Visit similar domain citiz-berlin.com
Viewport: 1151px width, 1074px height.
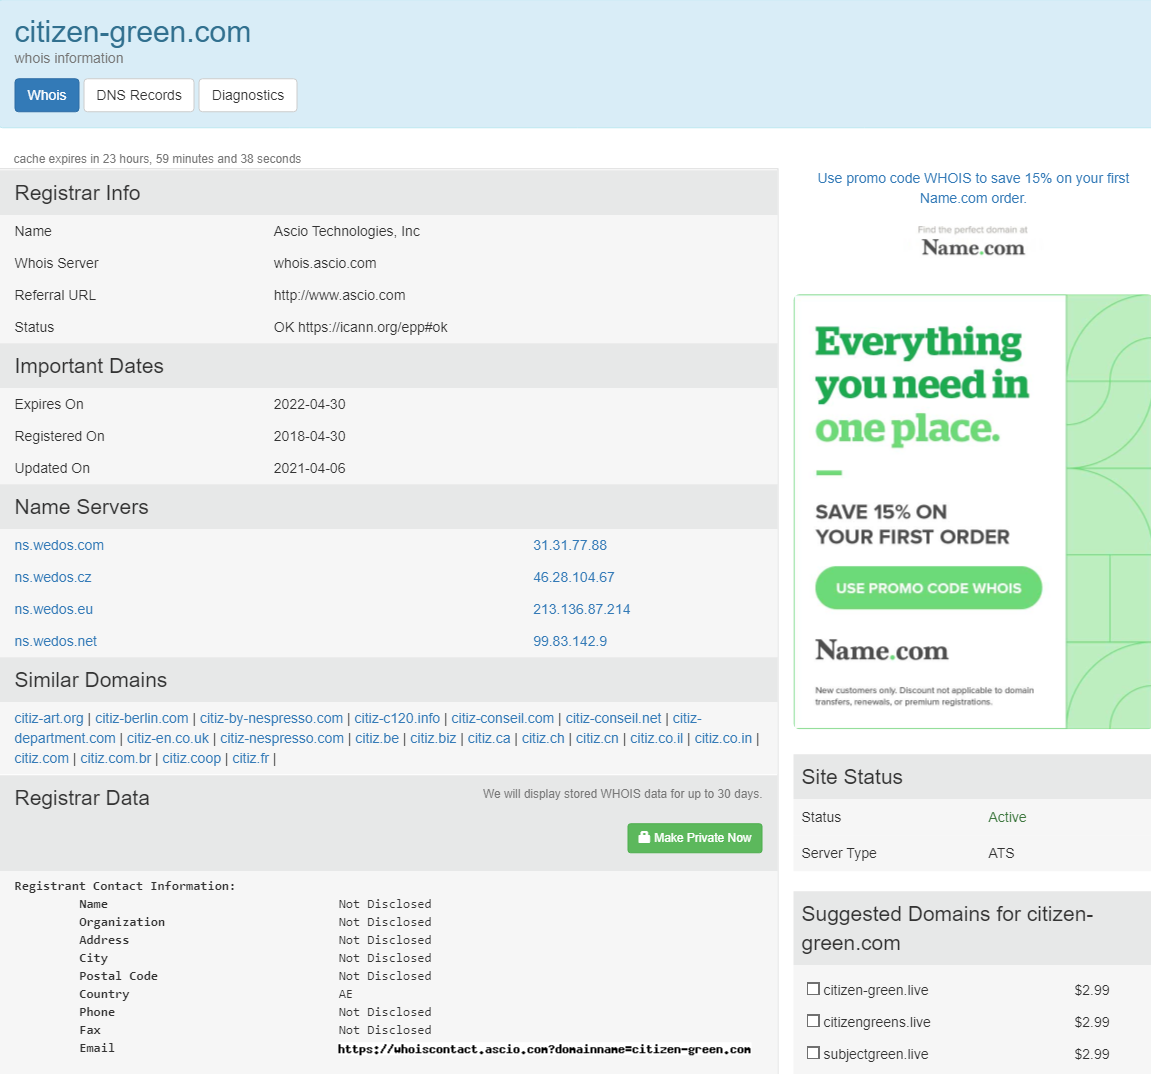142,719
